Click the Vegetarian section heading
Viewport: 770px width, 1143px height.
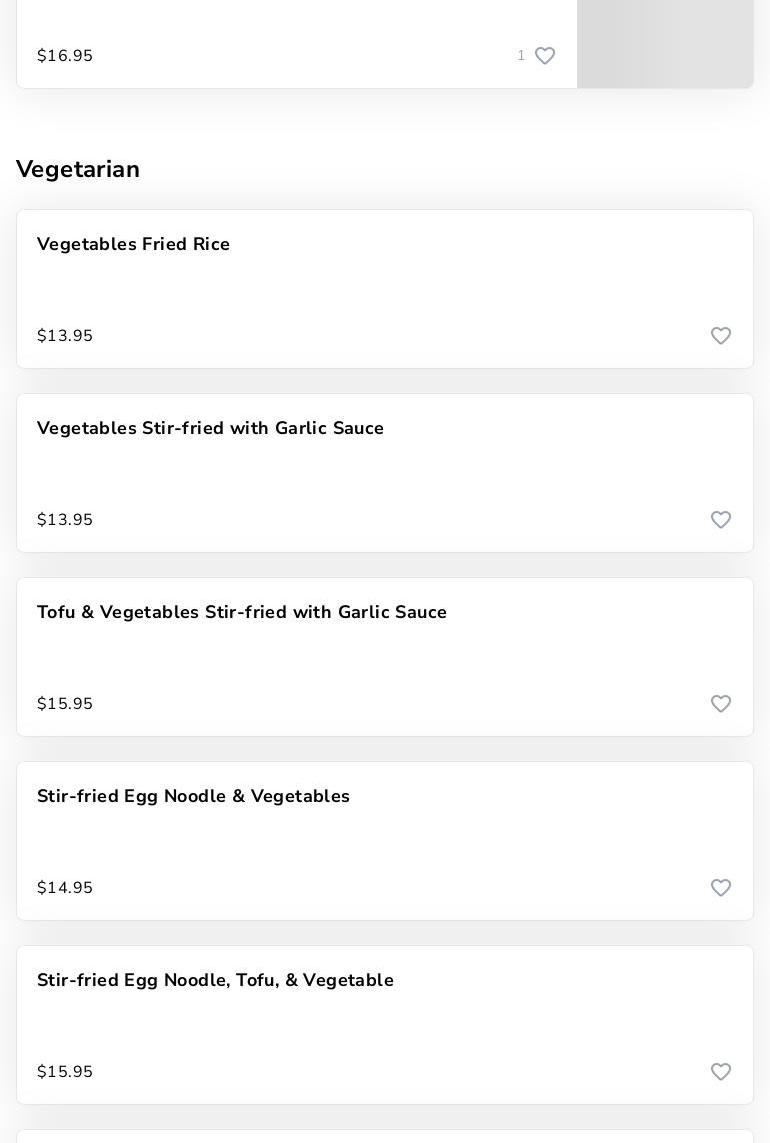point(78,170)
